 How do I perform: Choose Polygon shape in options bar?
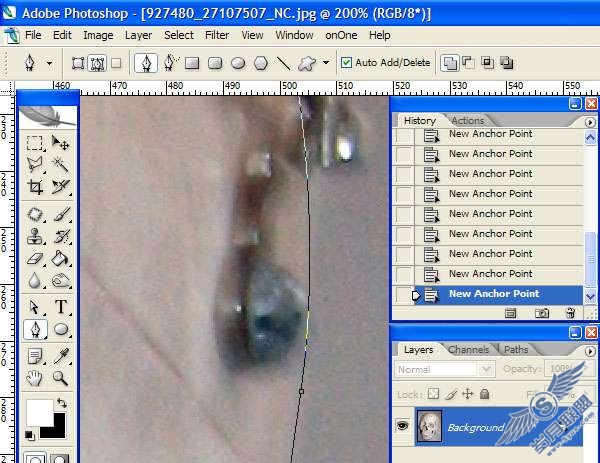tap(261, 63)
